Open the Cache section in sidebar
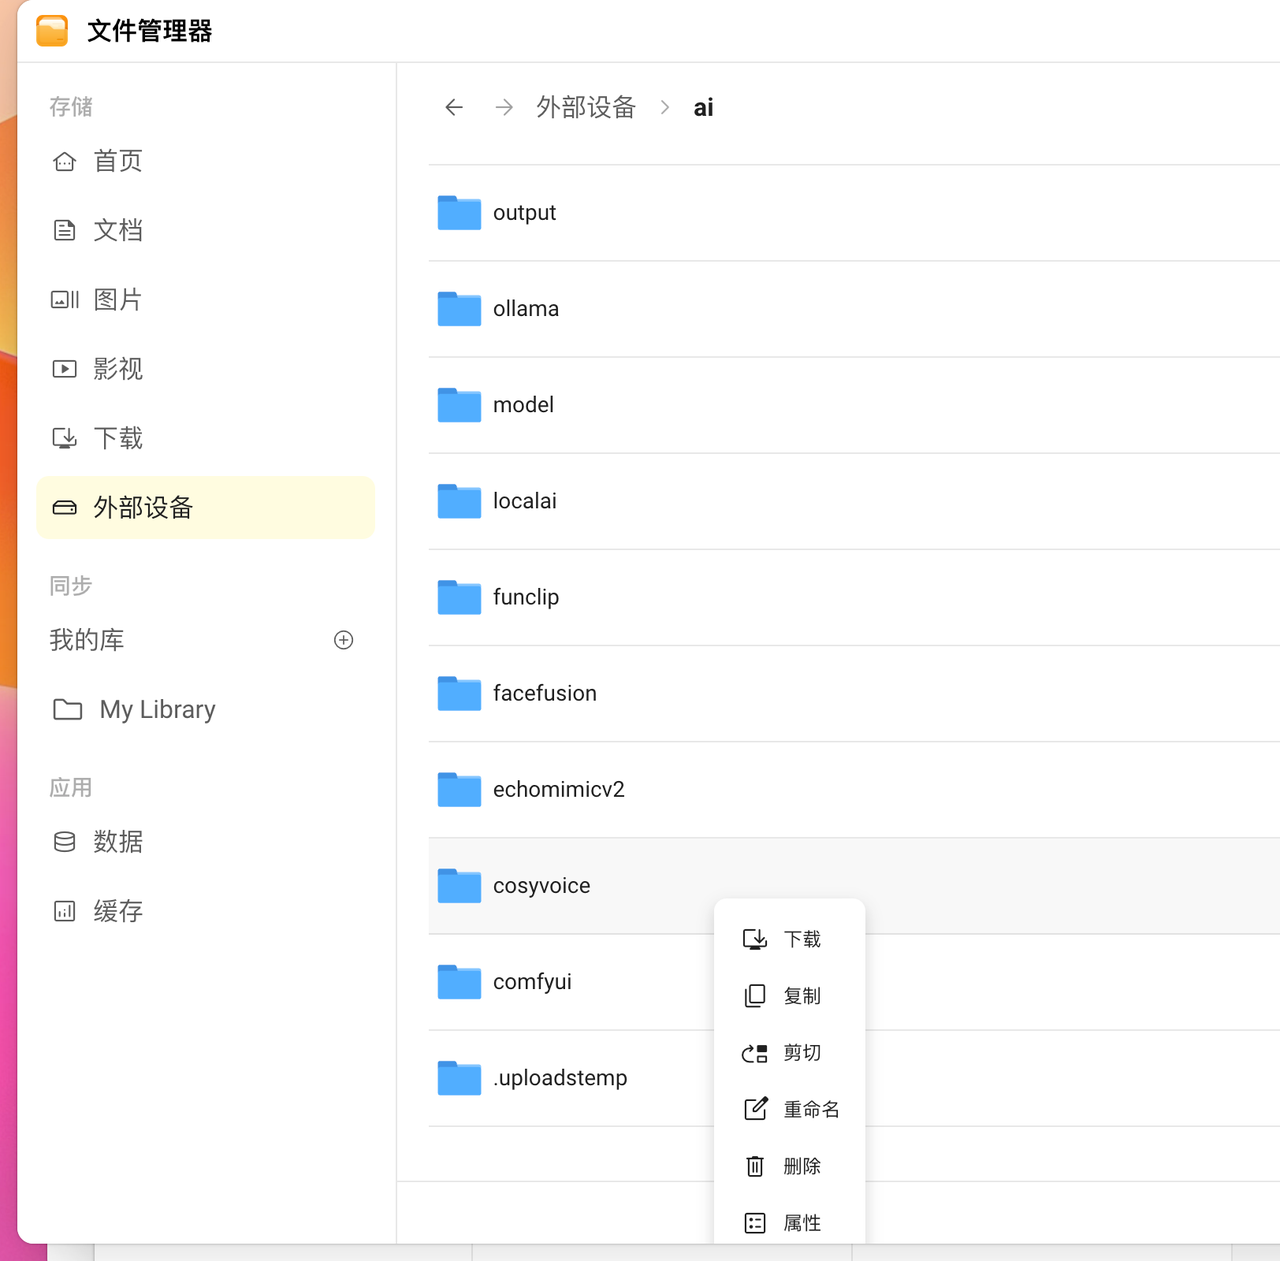The width and height of the screenshot is (1280, 1261). coord(117,911)
